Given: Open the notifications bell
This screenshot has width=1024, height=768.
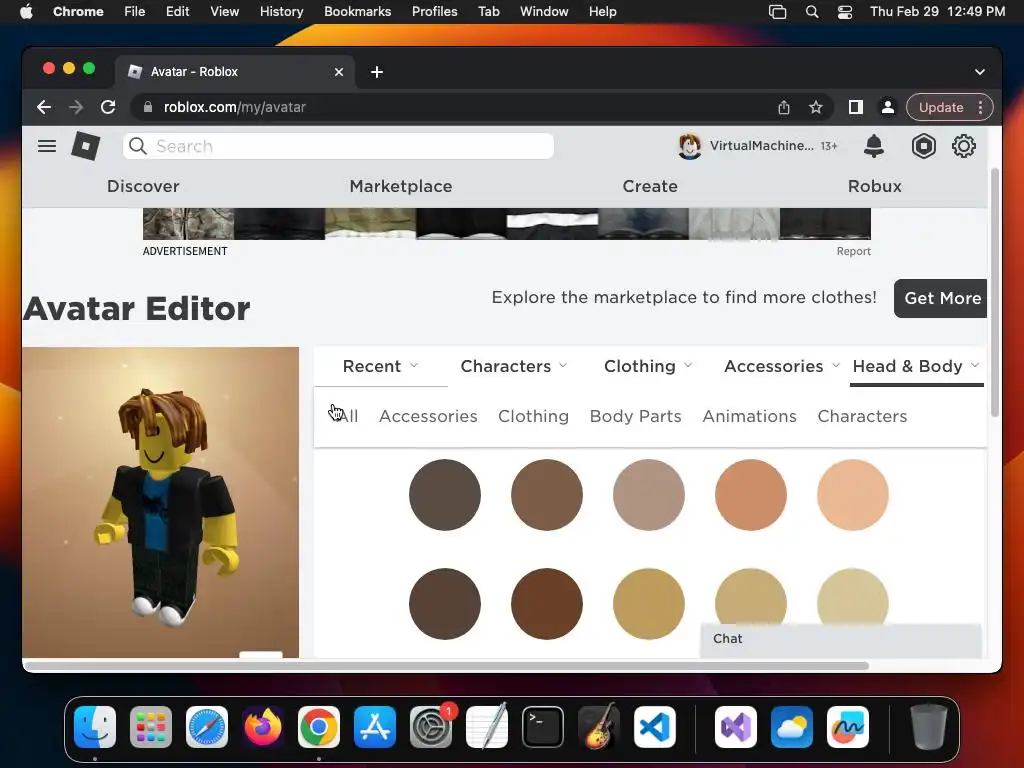Looking at the screenshot, I should click(x=873, y=146).
